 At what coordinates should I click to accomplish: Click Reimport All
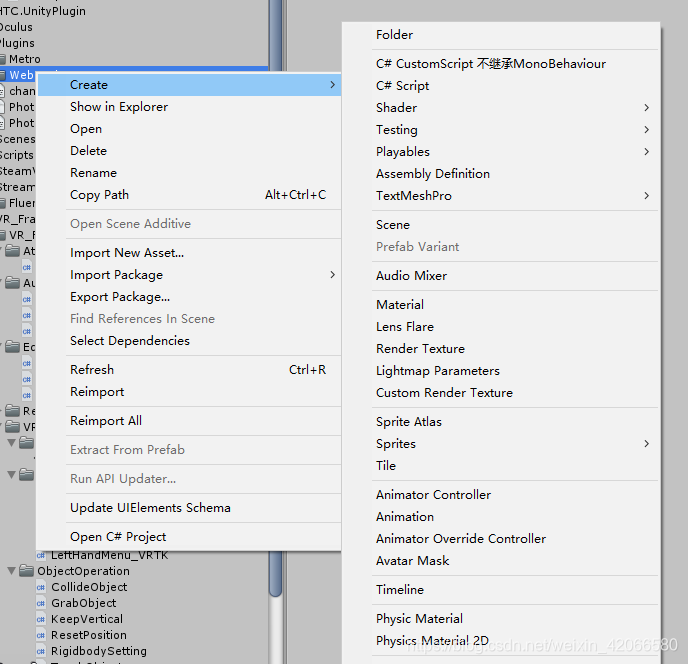[x=190, y=420]
